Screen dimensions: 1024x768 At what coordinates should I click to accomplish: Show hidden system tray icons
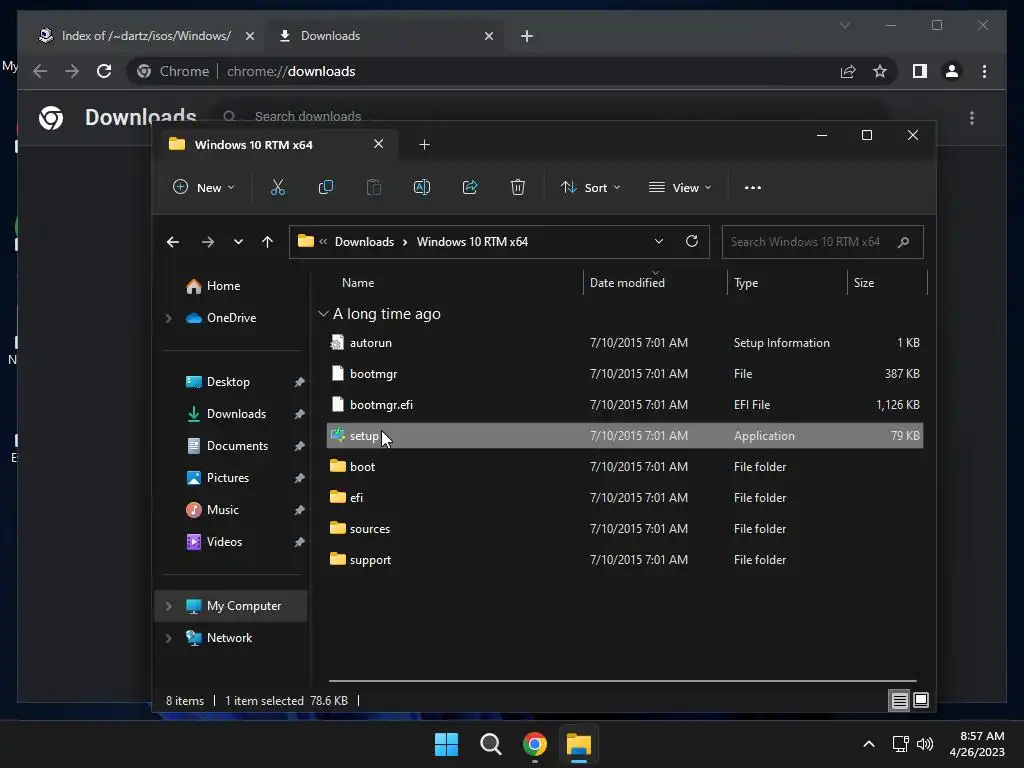(869, 744)
